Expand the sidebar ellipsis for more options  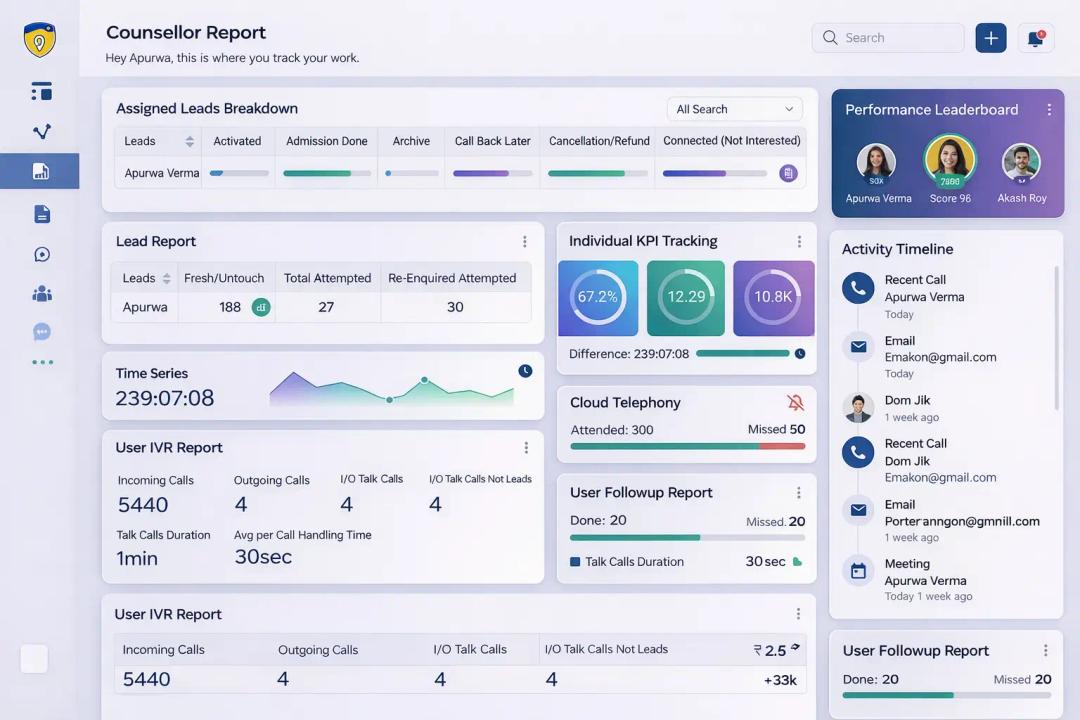point(42,361)
